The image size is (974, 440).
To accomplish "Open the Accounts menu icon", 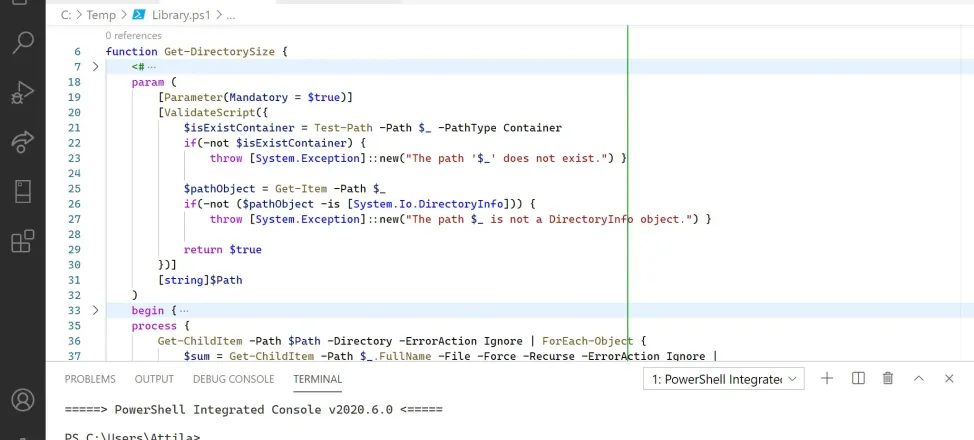I will (x=22, y=401).
